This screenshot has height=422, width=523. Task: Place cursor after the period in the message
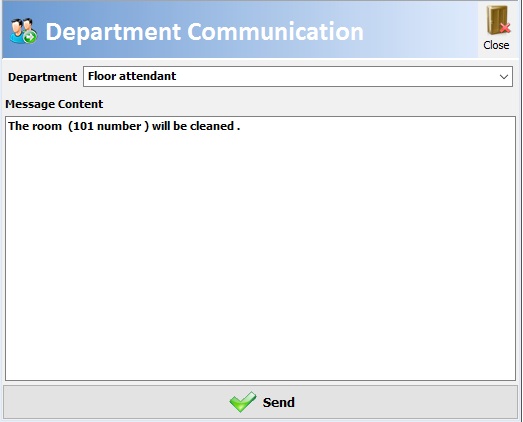point(241,126)
